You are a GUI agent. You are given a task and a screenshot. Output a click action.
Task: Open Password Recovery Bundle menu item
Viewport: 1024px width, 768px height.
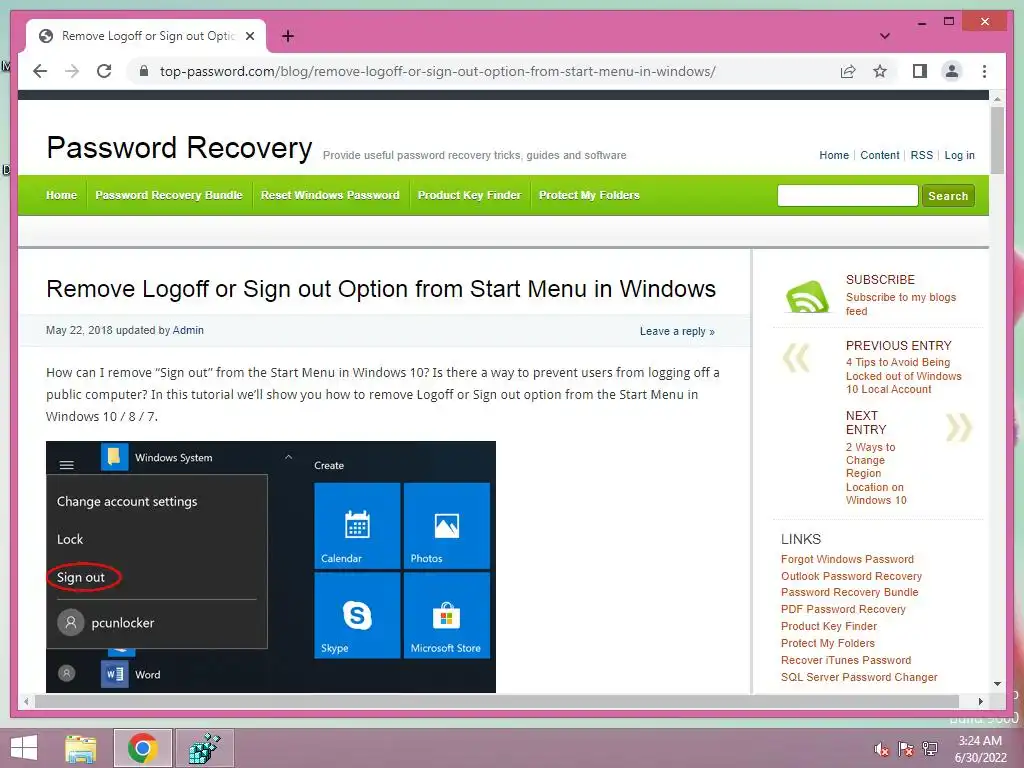(168, 195)
